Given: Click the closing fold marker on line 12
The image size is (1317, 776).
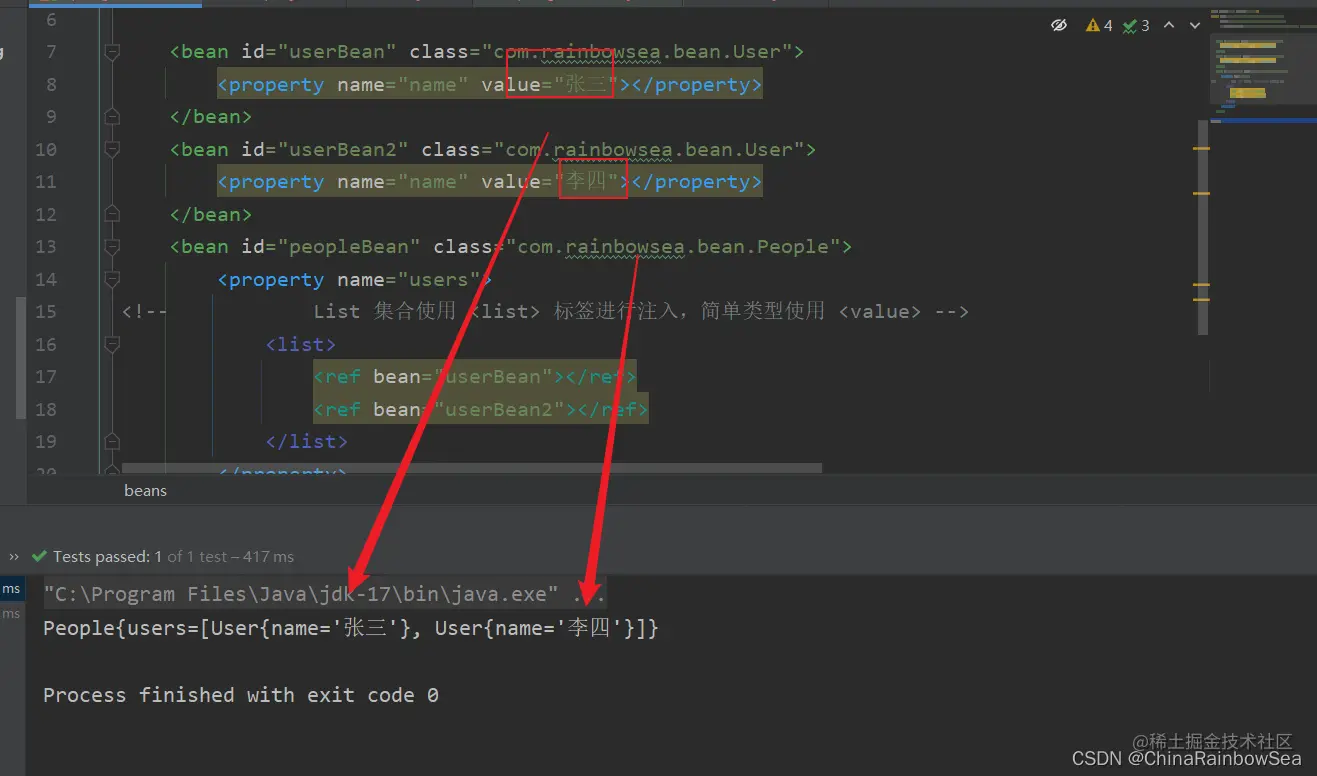Looking at the screenshot, I should point(112,214).
